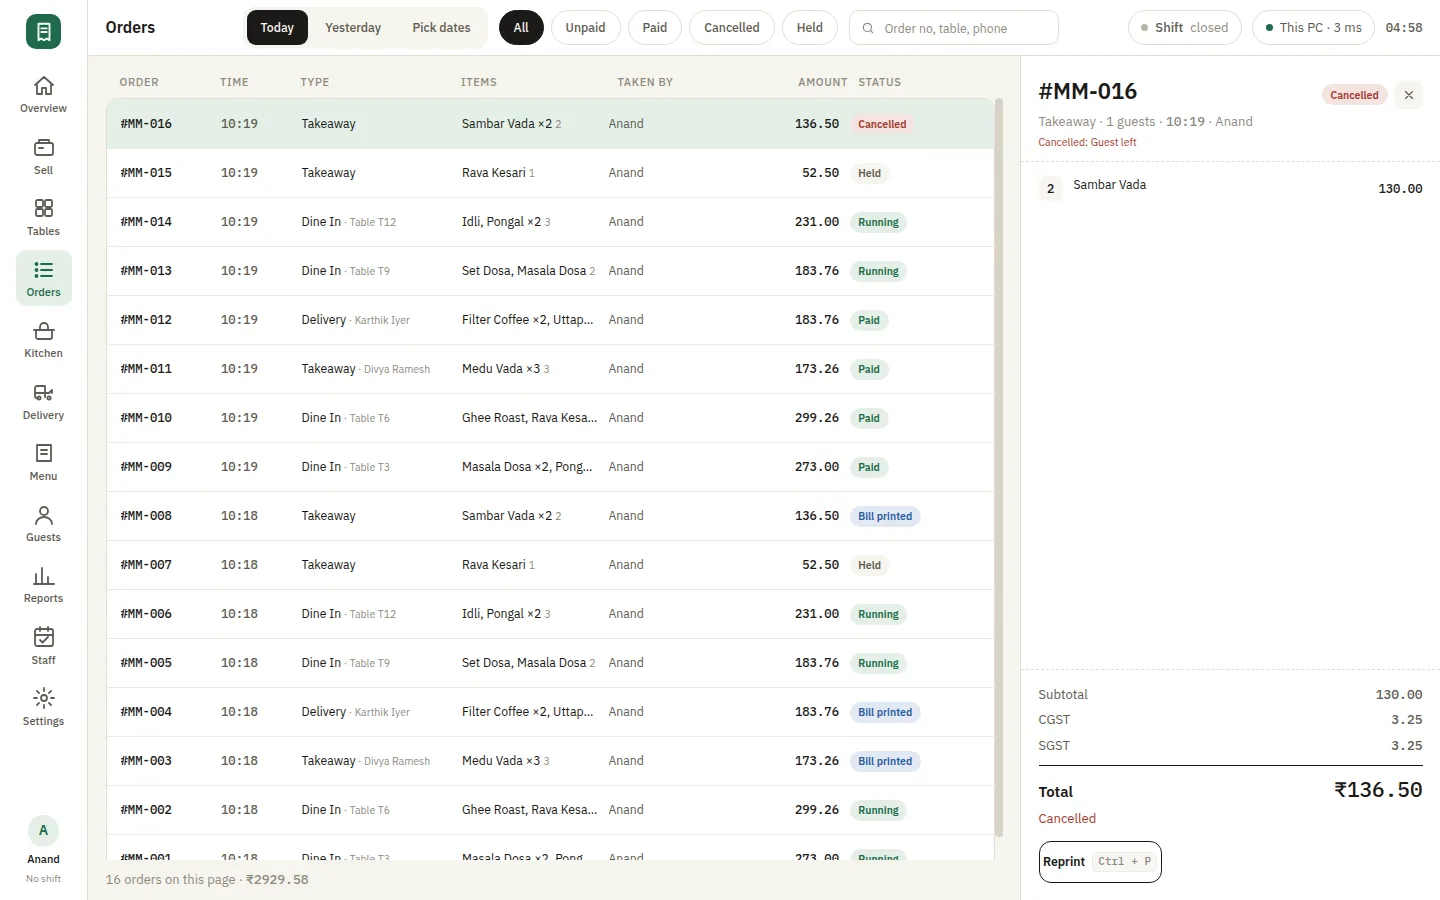Screen dimensions: 1440x900
Task: Open the Settings page
Action: pyautogui.click(x=43, y=708)
